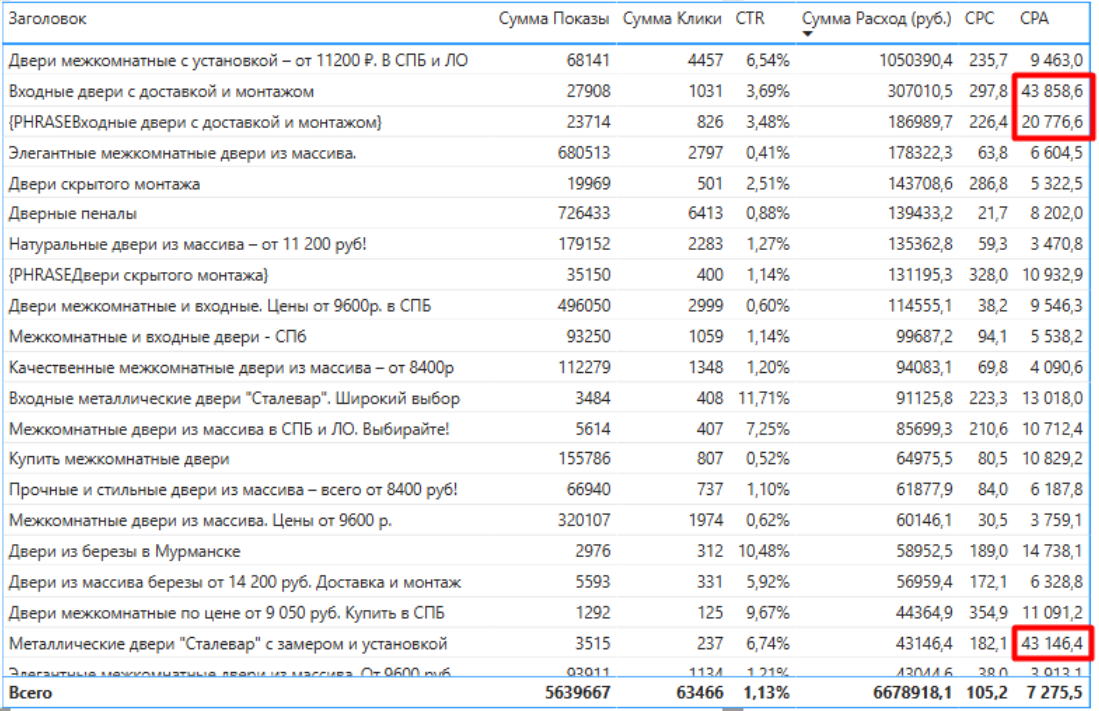Sort by the Сумма Клики column
This screenshot has height=711, width=1099.
click(x=672, y=19)
